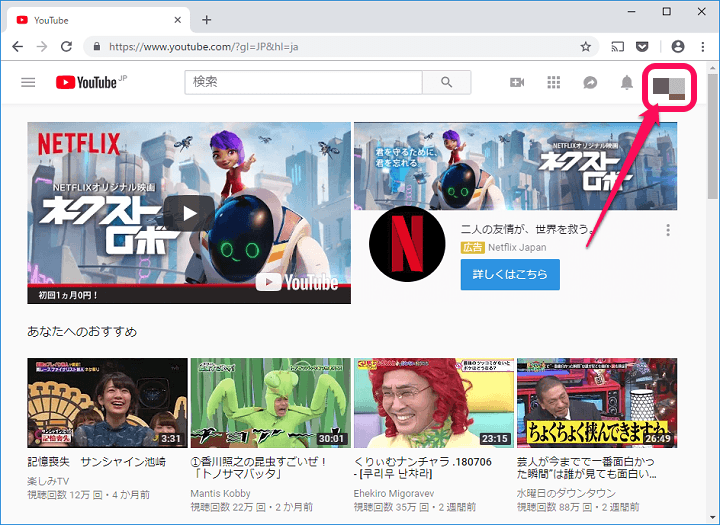Open the YouTube apps grid
Image resolution: width=720 pixels, height=525 pixels.
pyautogui.click(x=554, y=82)
